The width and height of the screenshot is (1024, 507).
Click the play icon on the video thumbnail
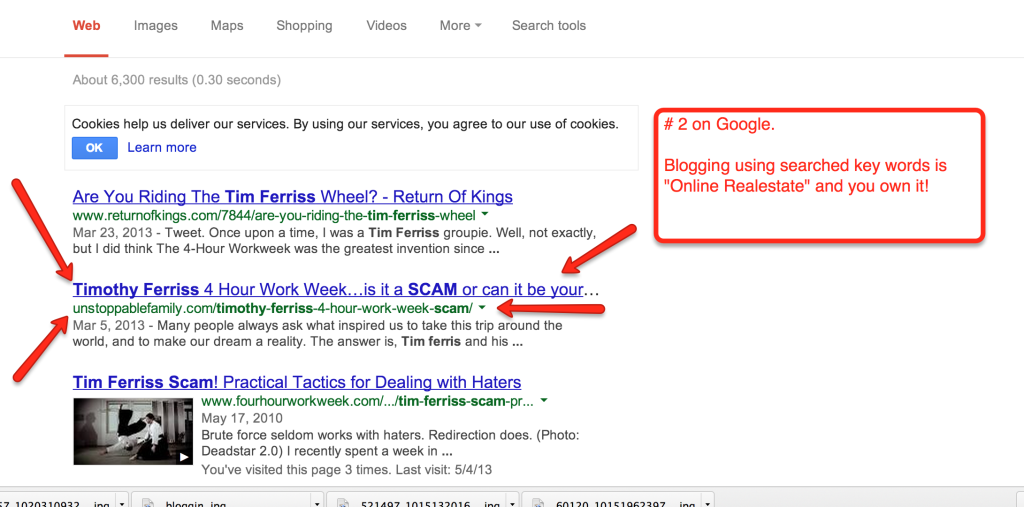pos(185,458)
